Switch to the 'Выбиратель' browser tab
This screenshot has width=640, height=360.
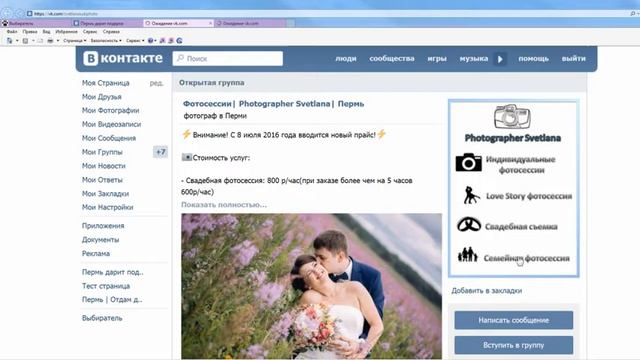pyautogui.click(x=36, y=23)
